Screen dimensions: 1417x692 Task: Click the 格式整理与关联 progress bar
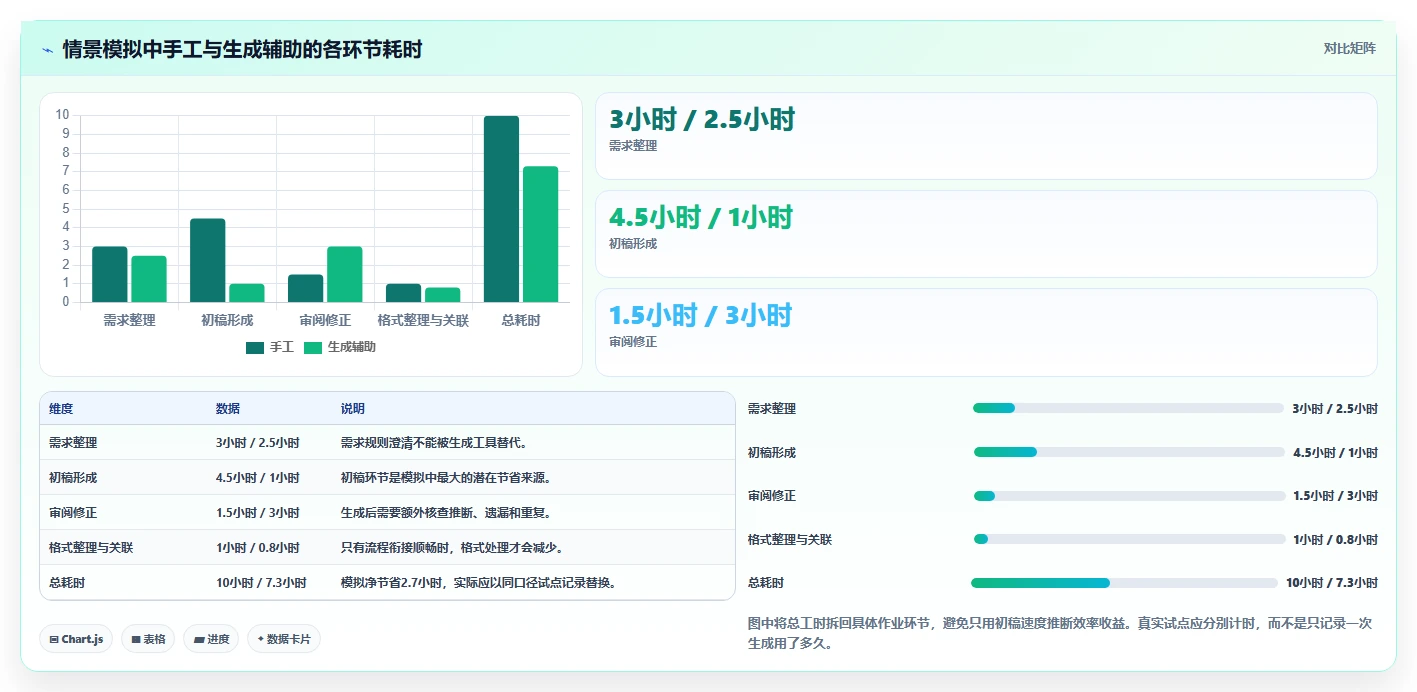pyautogui.click(x=1128, y=539)
